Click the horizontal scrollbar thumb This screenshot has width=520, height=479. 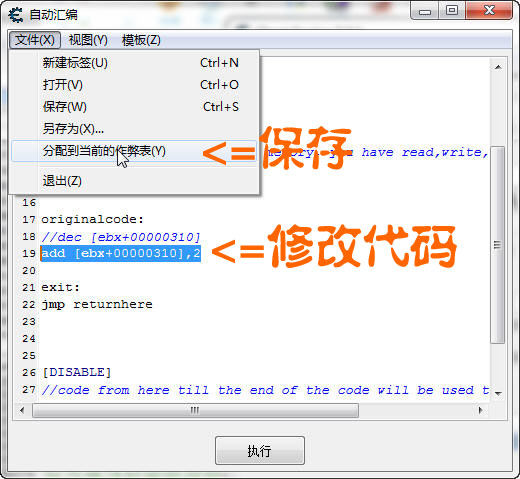coord(195,410)
